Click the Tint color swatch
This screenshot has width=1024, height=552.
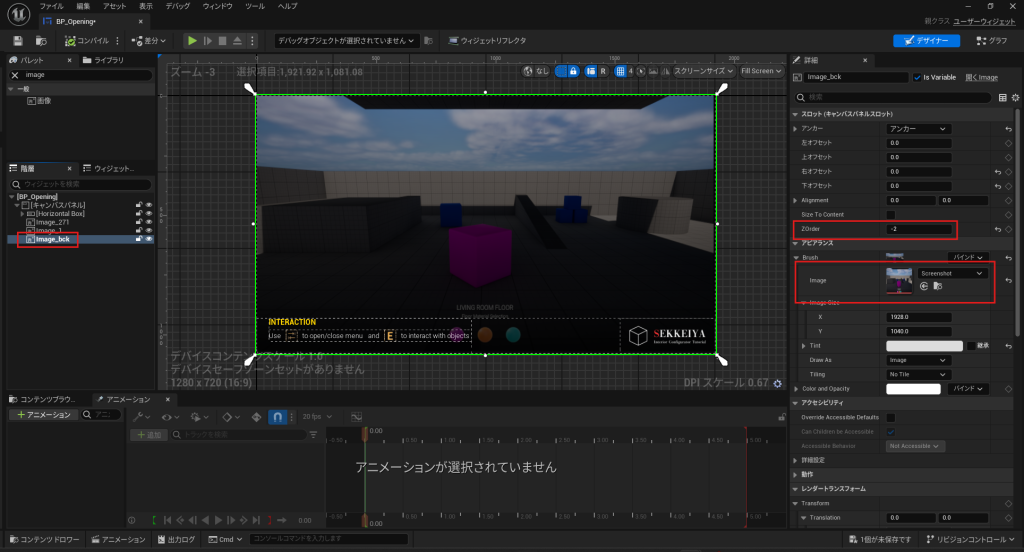click(x=924, y=345)
